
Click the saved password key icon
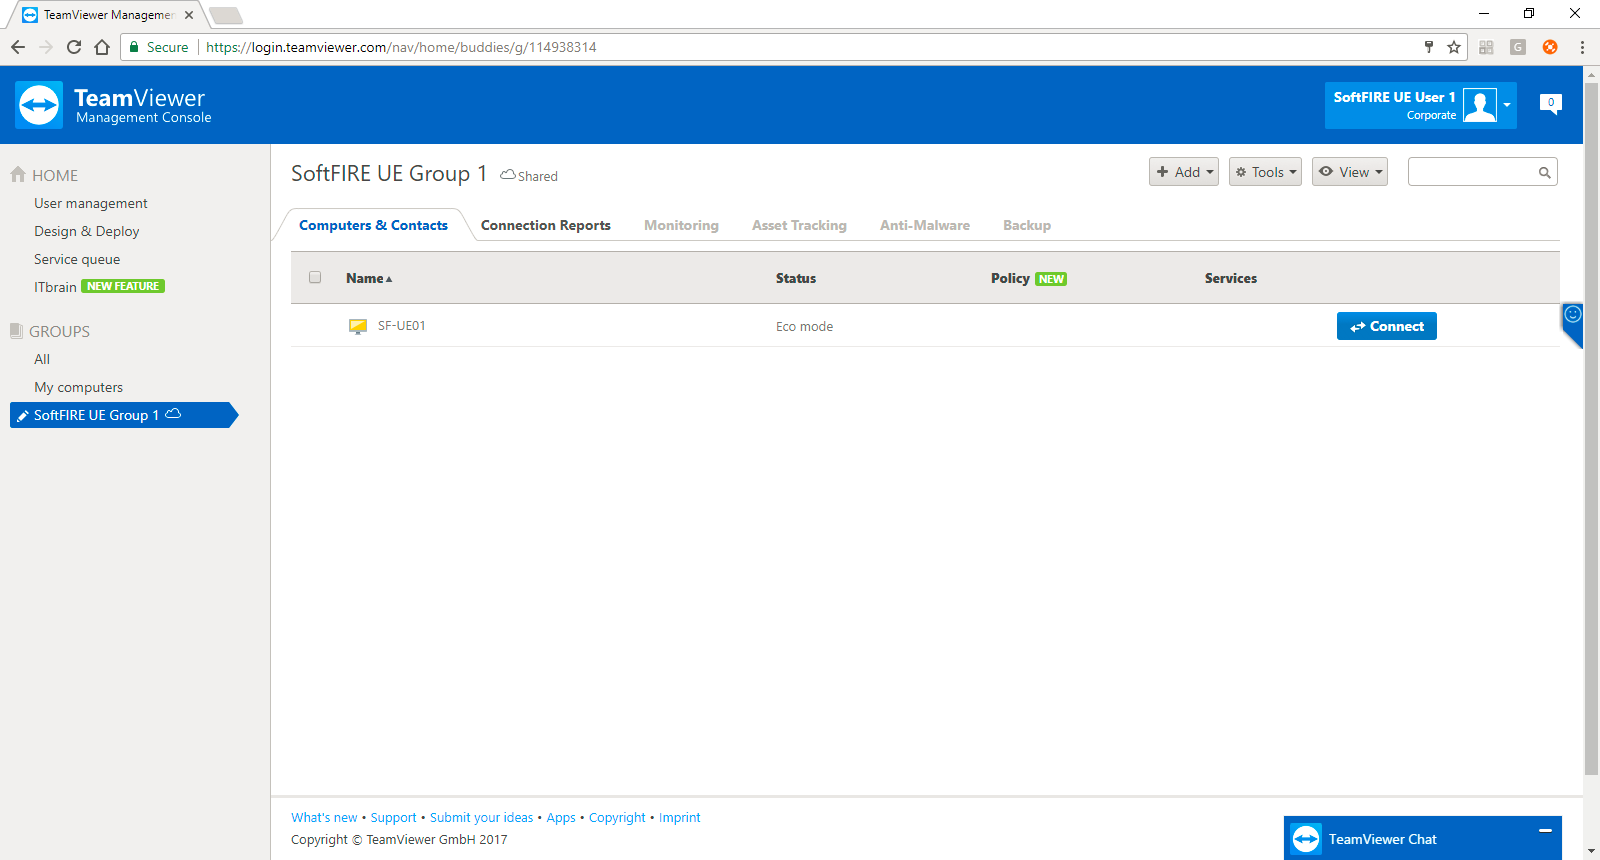coord(1429,47)
